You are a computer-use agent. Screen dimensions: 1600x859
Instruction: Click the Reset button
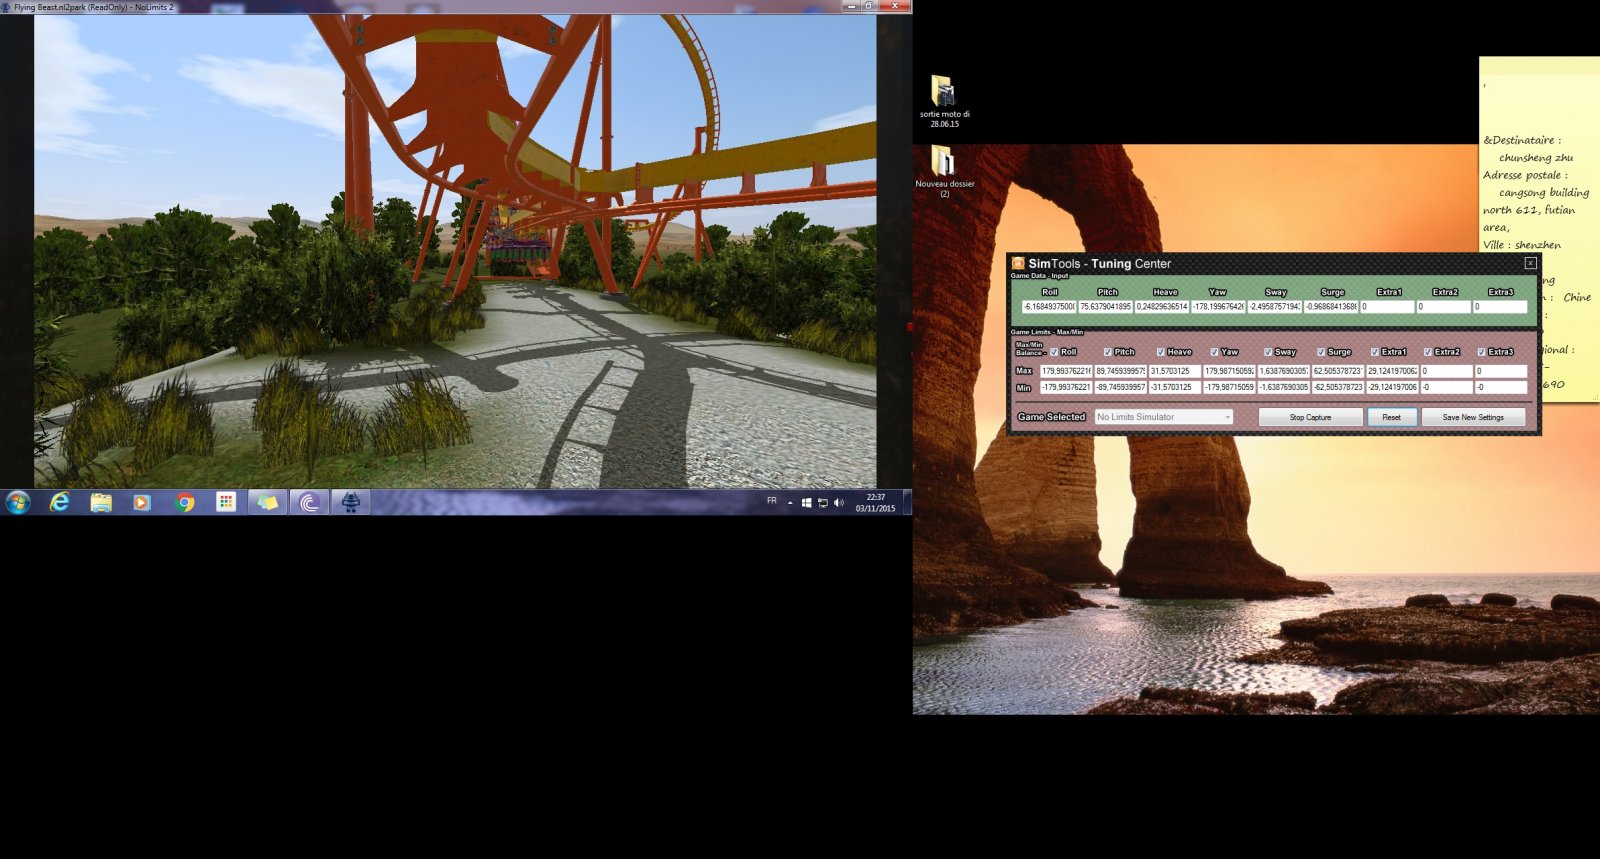(x=1392, y=417)
